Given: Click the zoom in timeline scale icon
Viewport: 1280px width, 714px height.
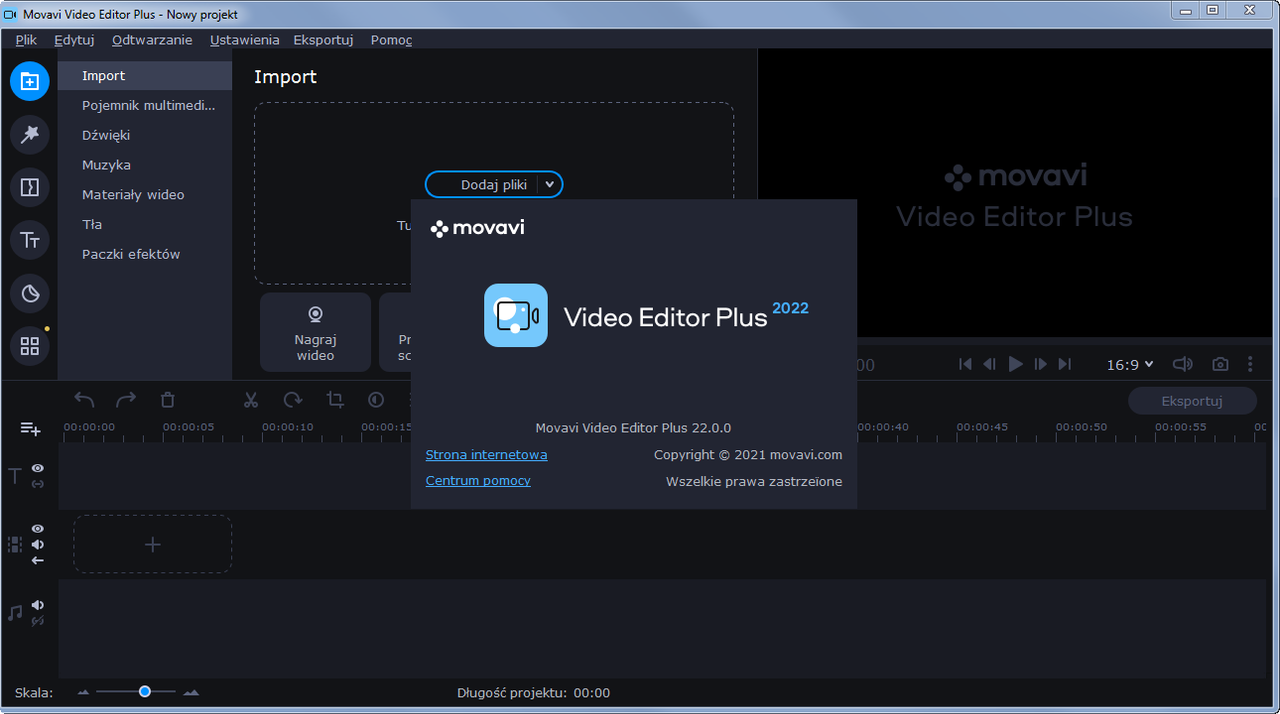Looking at the screenshot, I should tap(191, 692).
